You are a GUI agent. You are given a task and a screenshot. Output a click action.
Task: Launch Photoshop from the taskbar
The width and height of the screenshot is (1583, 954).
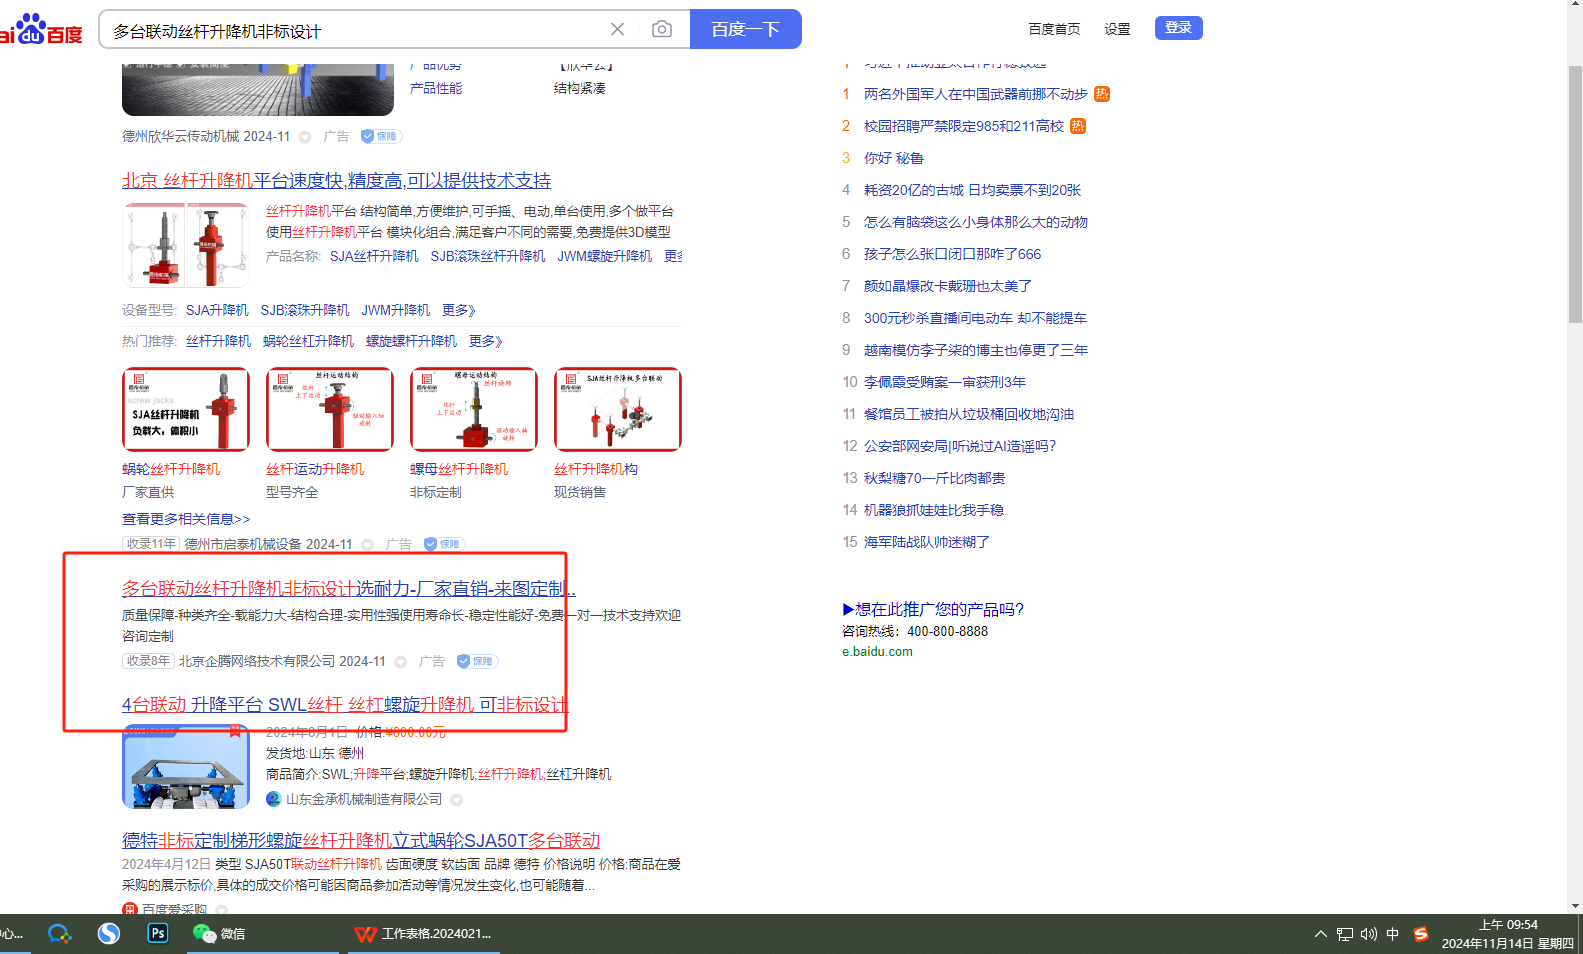coord(158,933)
